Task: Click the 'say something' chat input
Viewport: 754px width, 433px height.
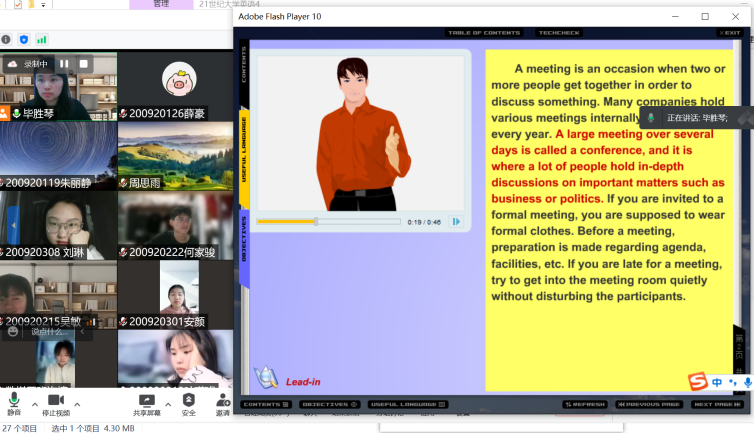Action: coord(50,331)
